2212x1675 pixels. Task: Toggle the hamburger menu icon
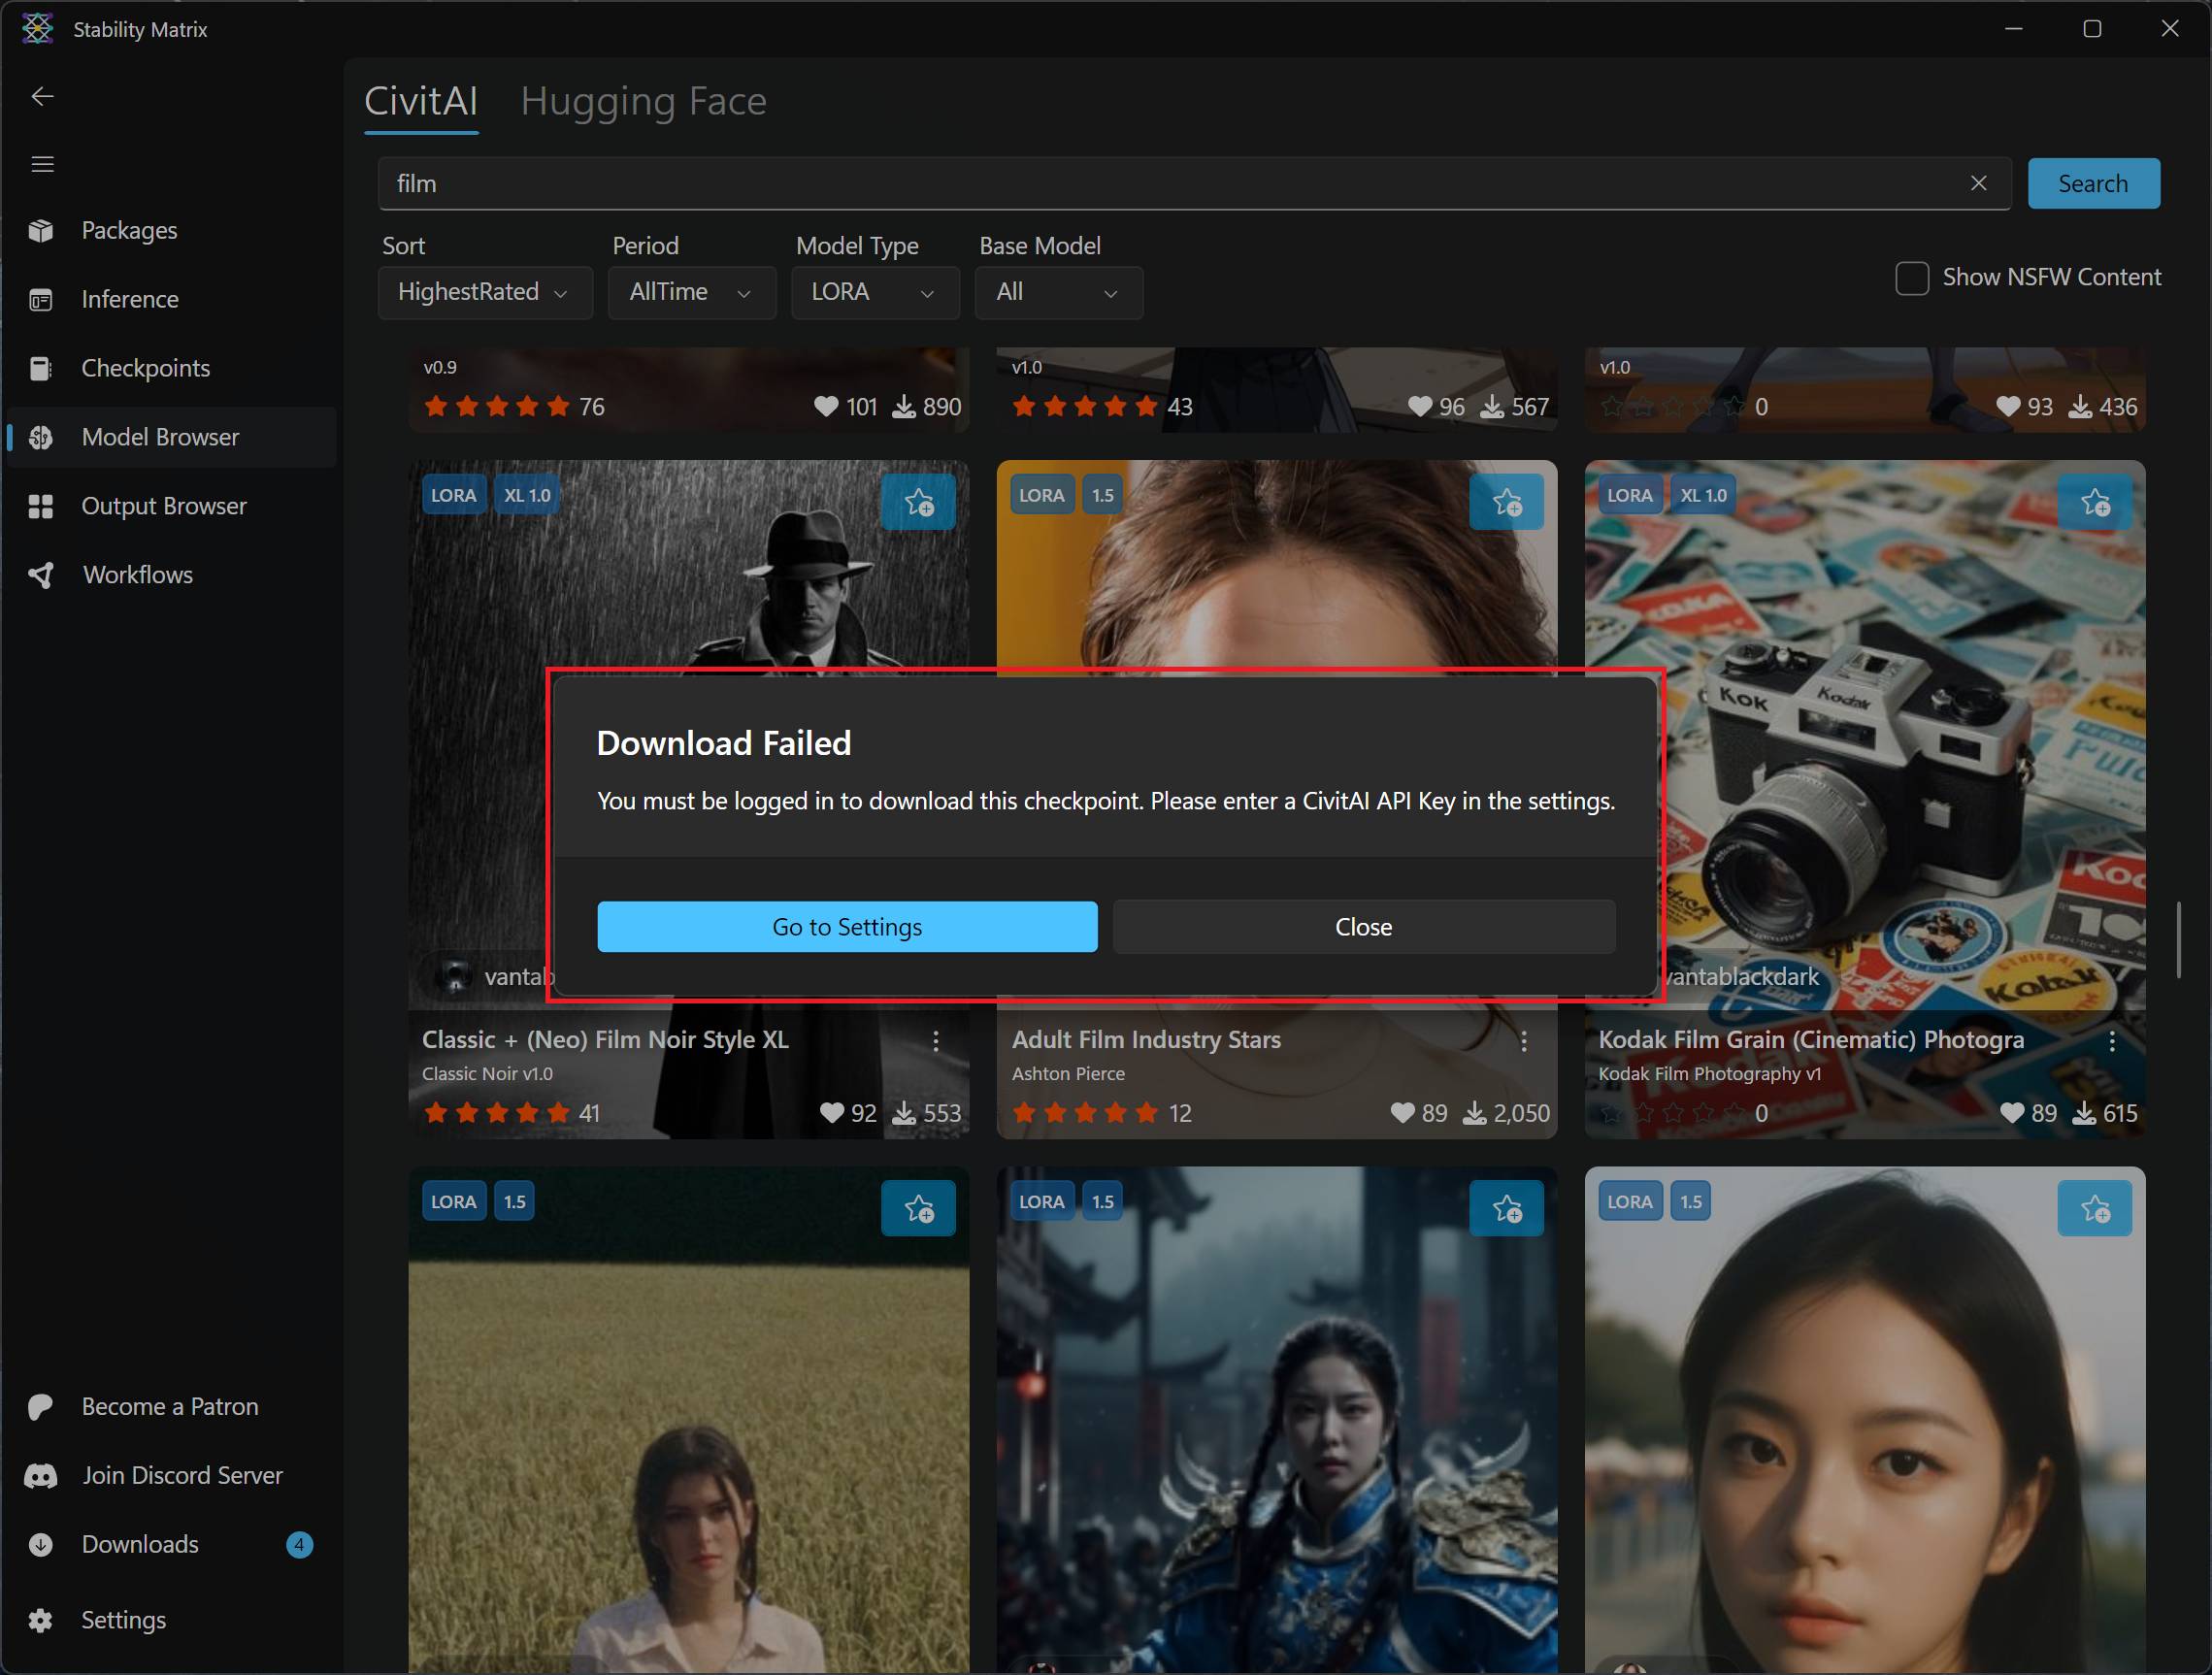click(x=42, y=164)
